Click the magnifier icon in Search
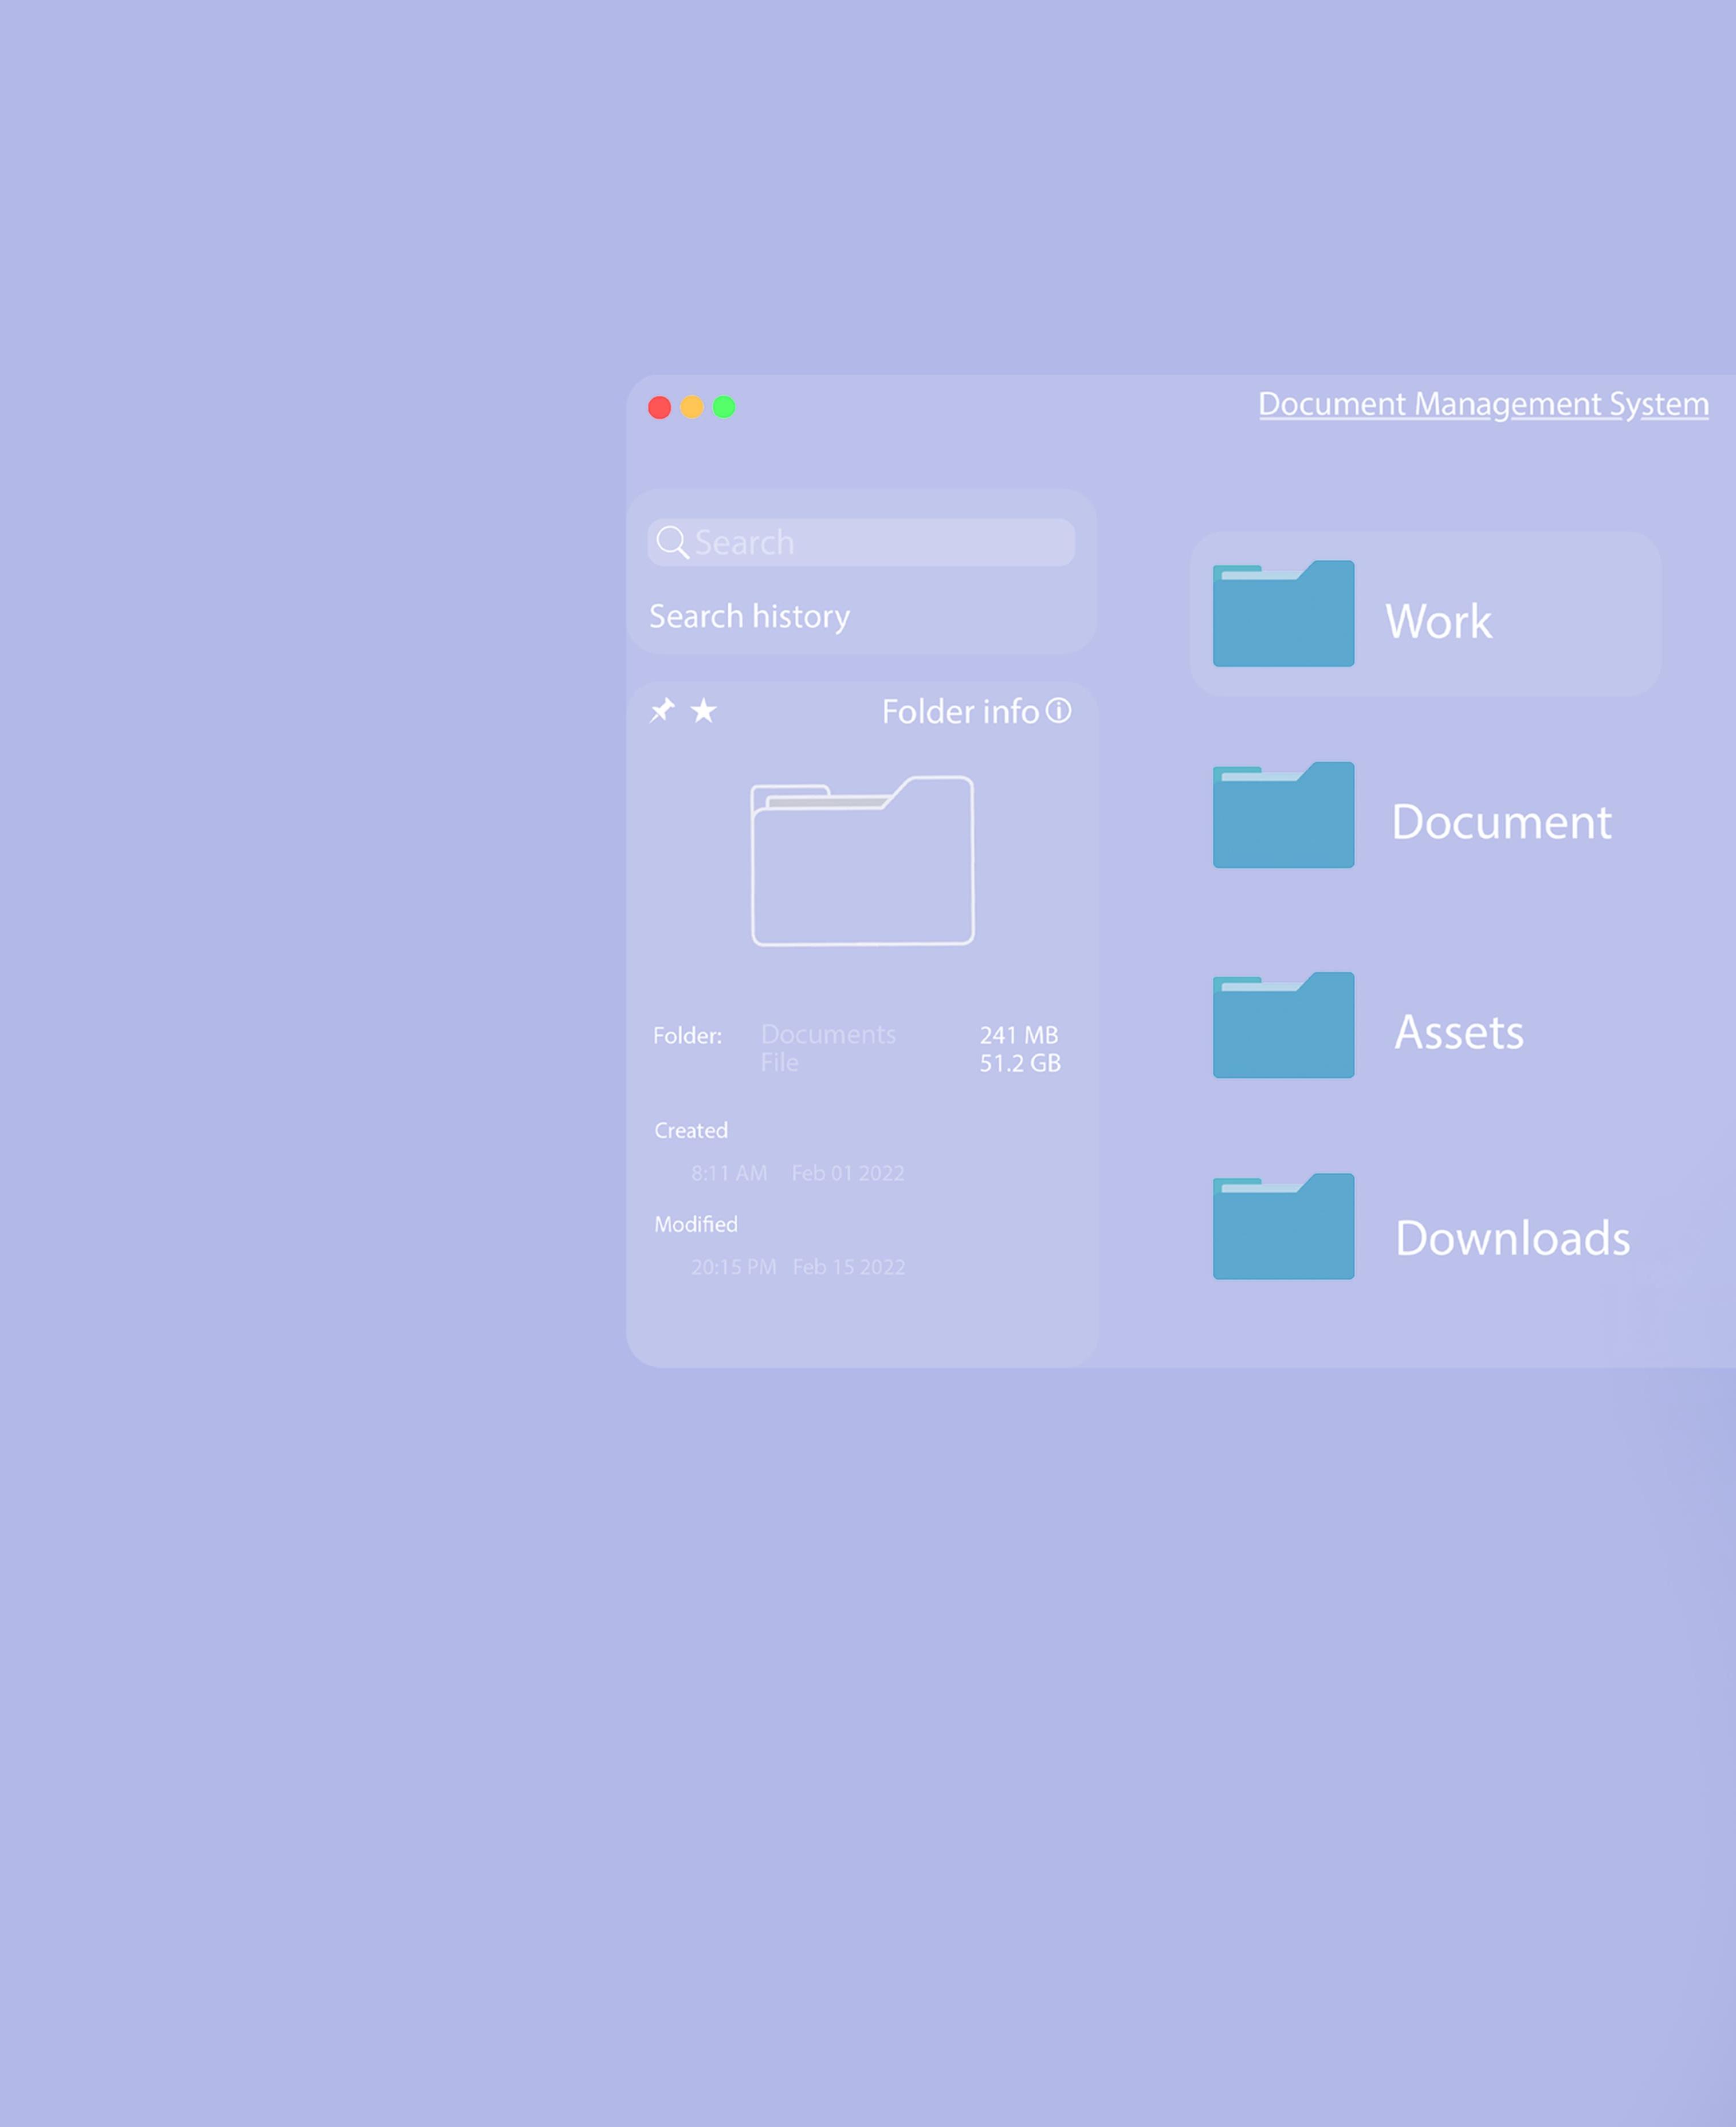 coord(672,542)
